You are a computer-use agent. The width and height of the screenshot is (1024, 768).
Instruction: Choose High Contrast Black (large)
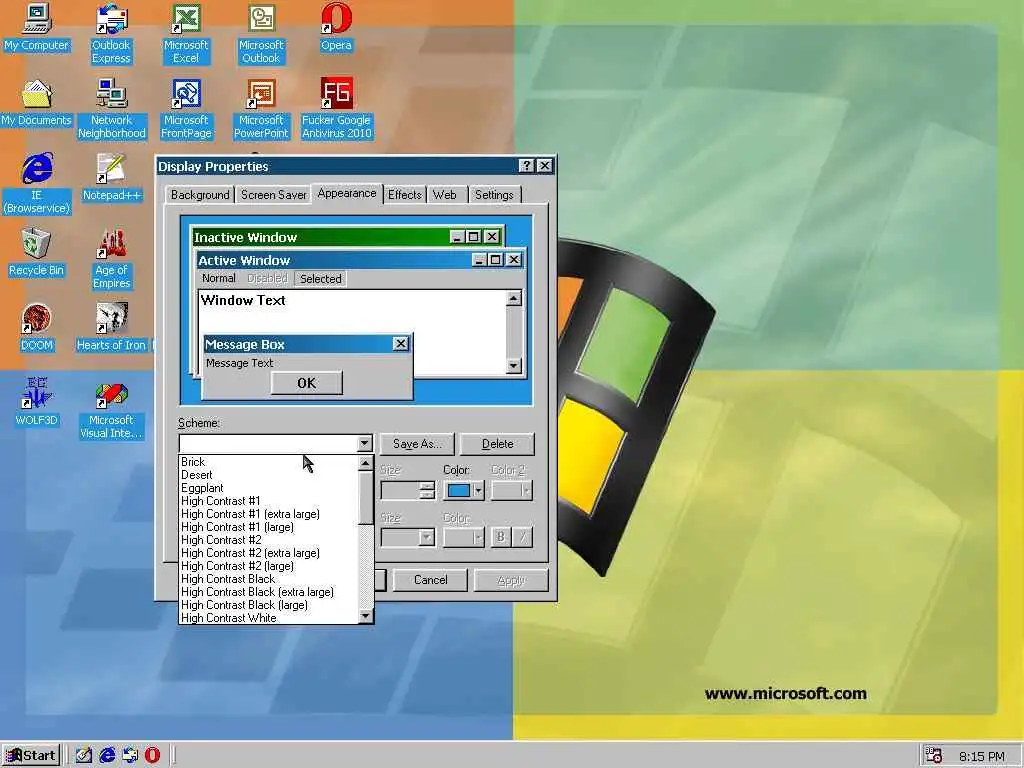point(269,605)
